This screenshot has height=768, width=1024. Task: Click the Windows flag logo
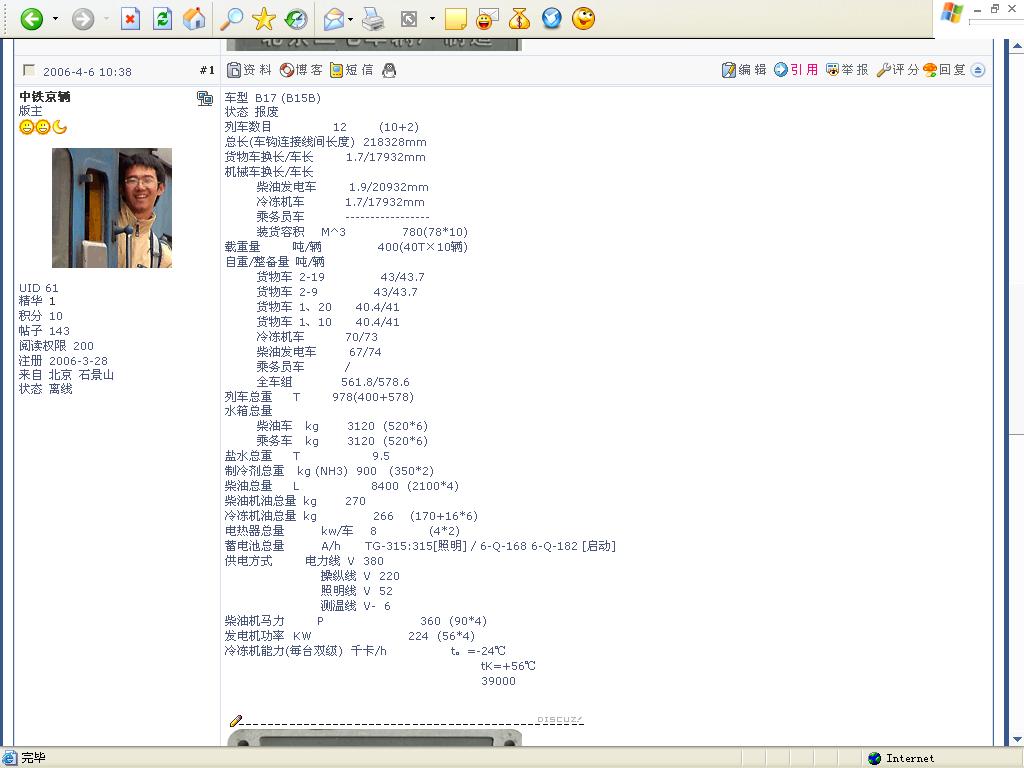(x=951, y=13)
